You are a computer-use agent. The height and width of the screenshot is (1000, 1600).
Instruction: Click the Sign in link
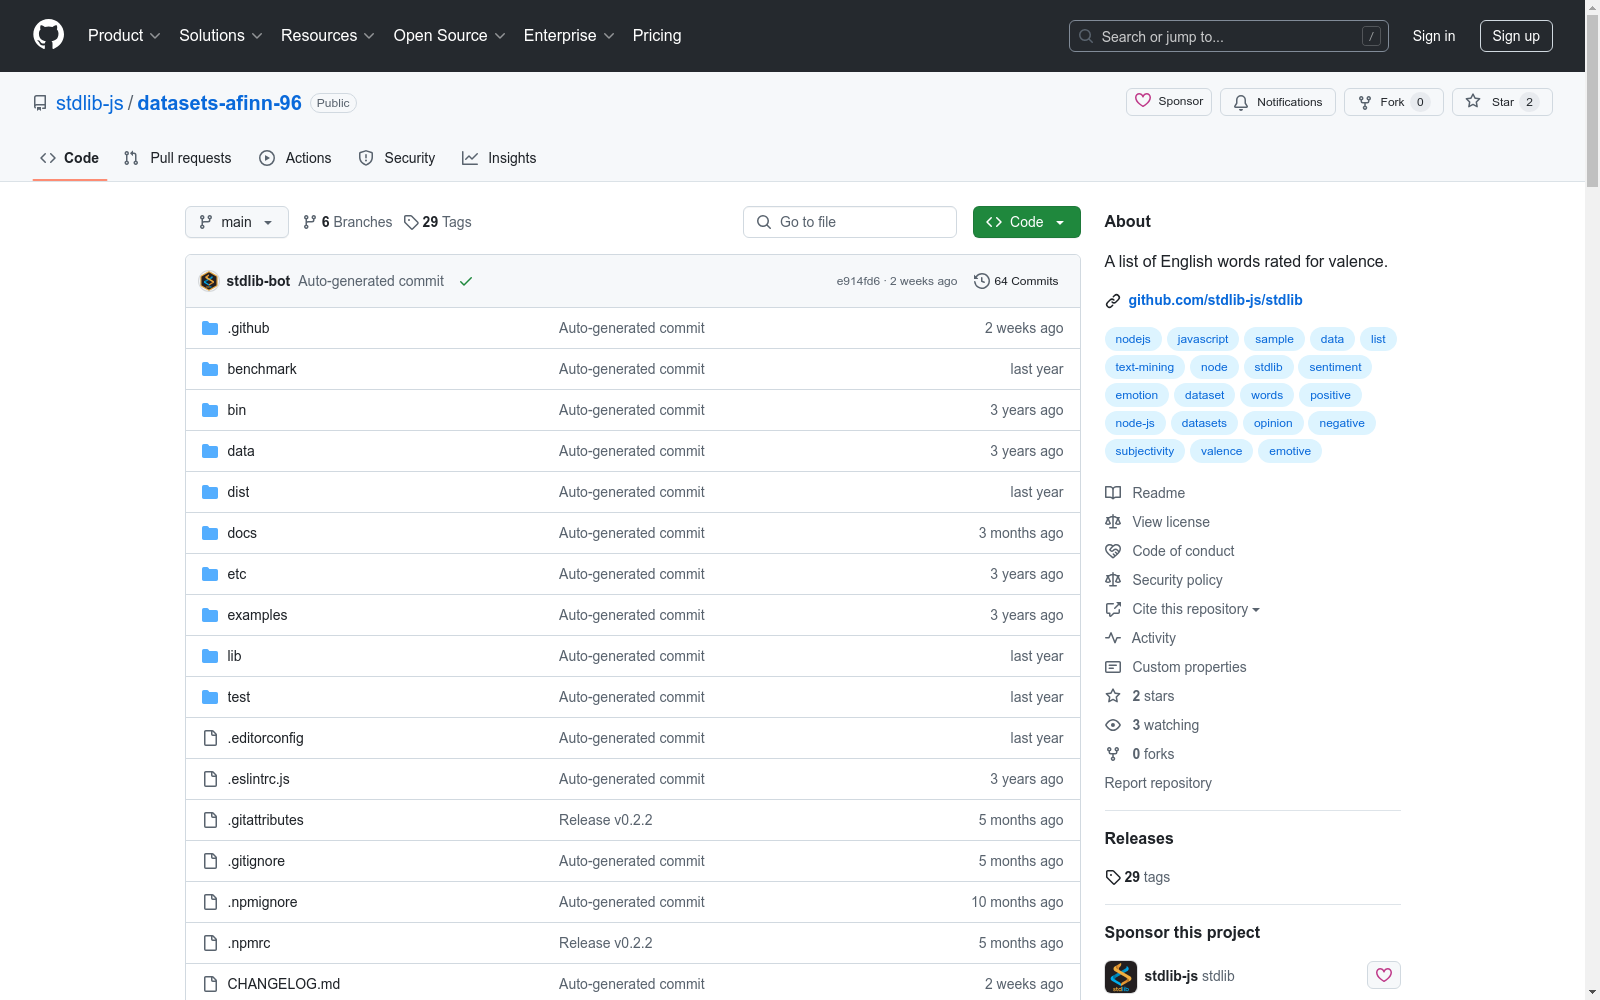click(1434, 36)
